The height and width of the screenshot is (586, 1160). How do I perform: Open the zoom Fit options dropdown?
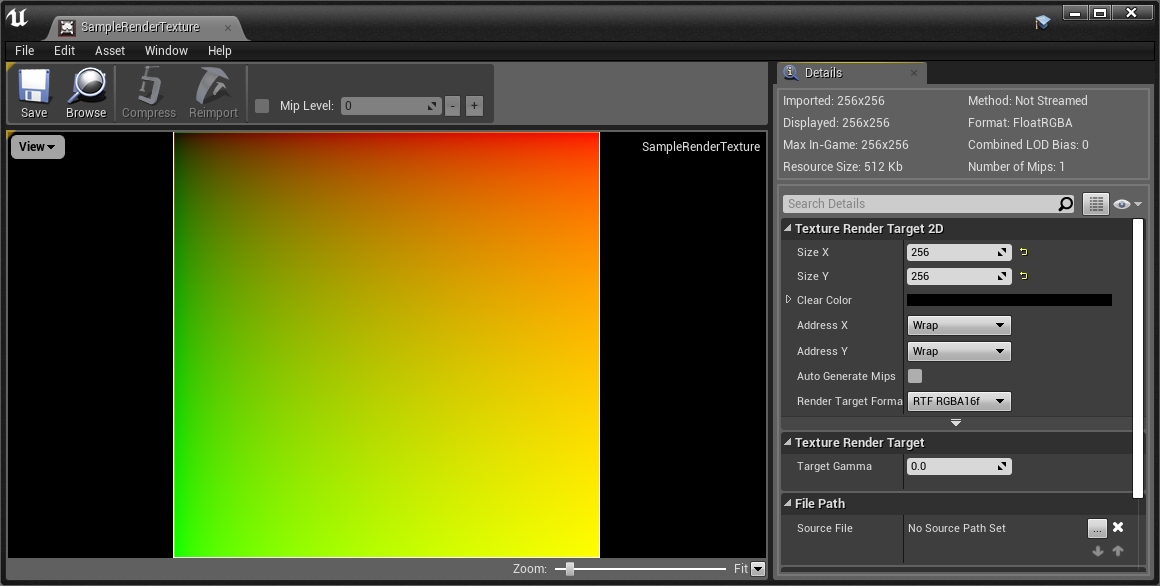(x=758, y=569)
